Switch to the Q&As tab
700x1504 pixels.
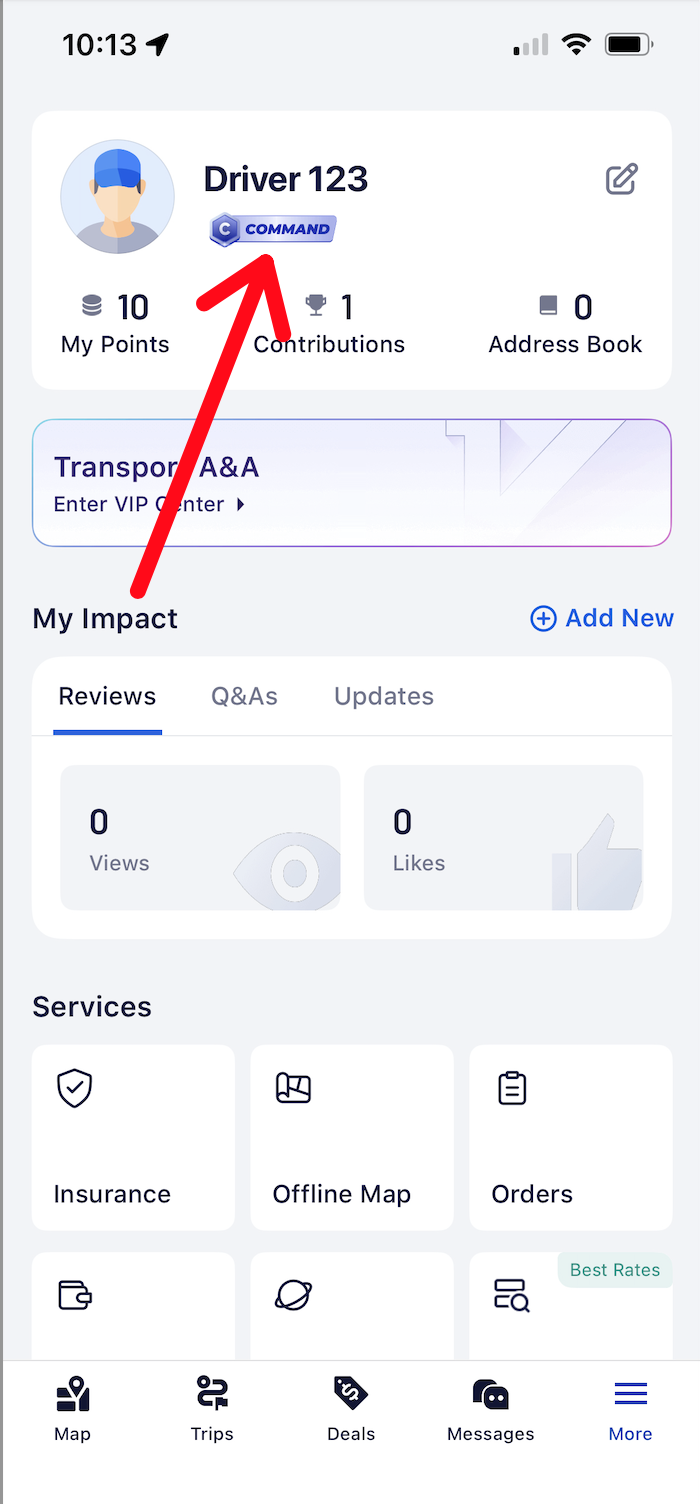pyautogui.click(x=244, y=696)
